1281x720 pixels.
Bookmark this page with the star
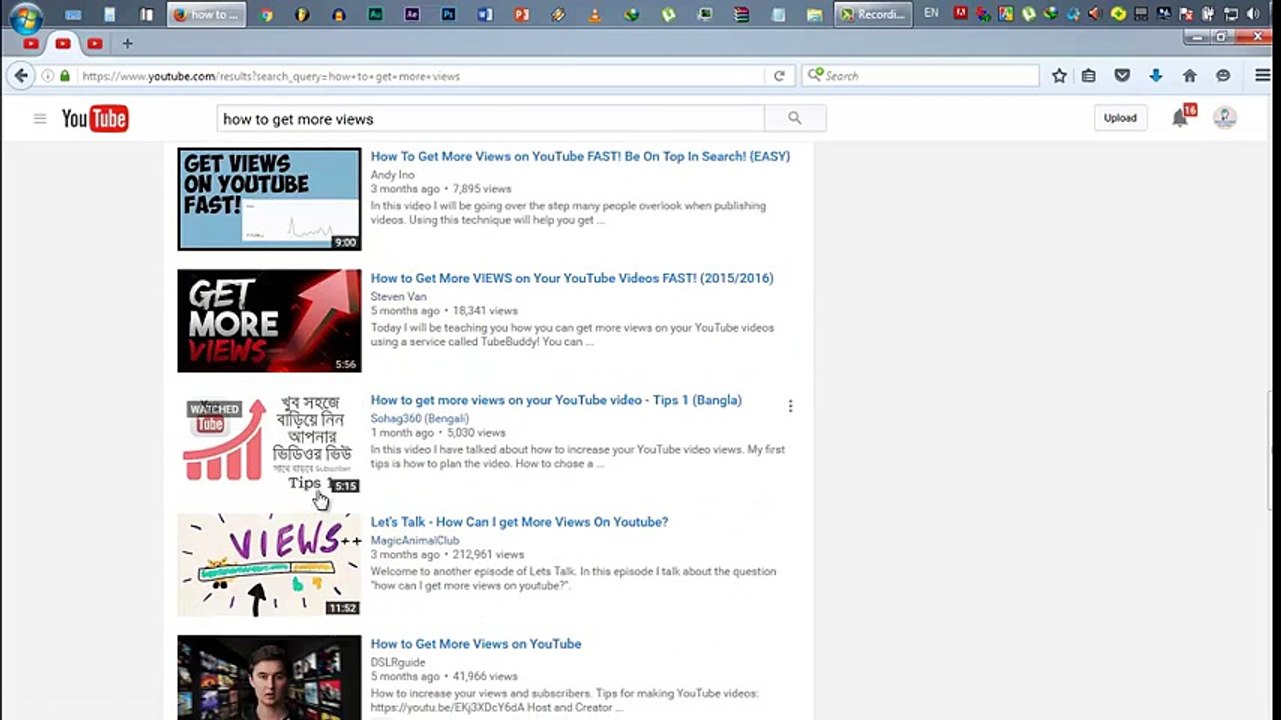(1059, 76)
